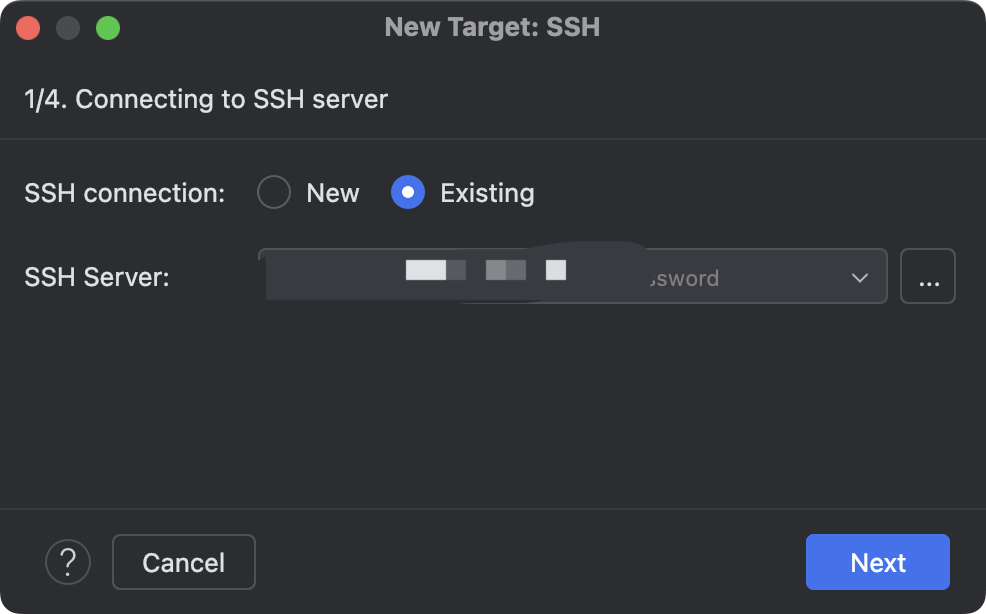The width and height of the screenshot is (986, 614).
Task: Click the red close window button
Action: [x=28, y=27]
